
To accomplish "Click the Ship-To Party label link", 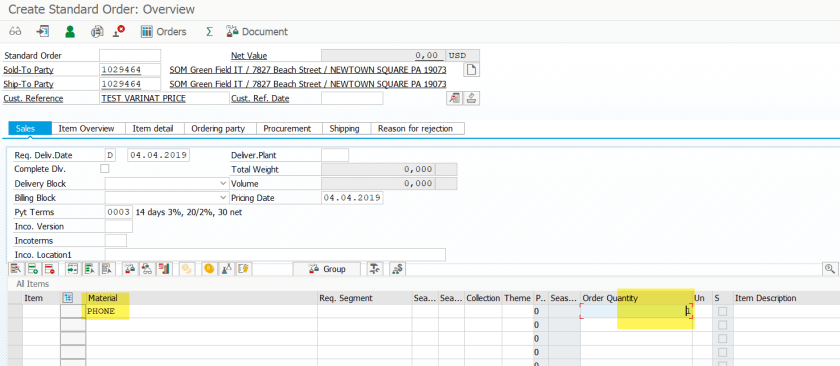I will [x=28, y=84].
